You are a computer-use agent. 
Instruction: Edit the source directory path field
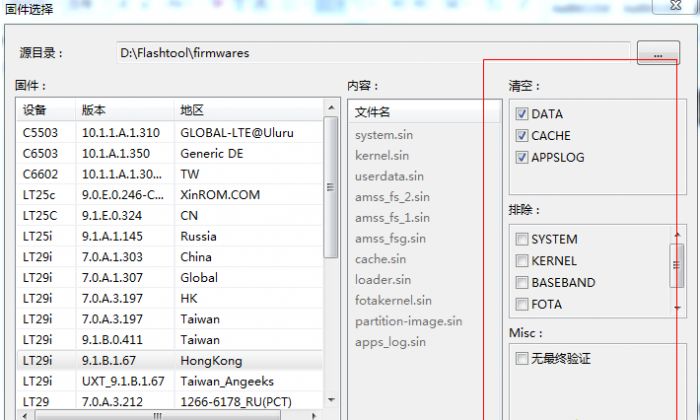373,53
